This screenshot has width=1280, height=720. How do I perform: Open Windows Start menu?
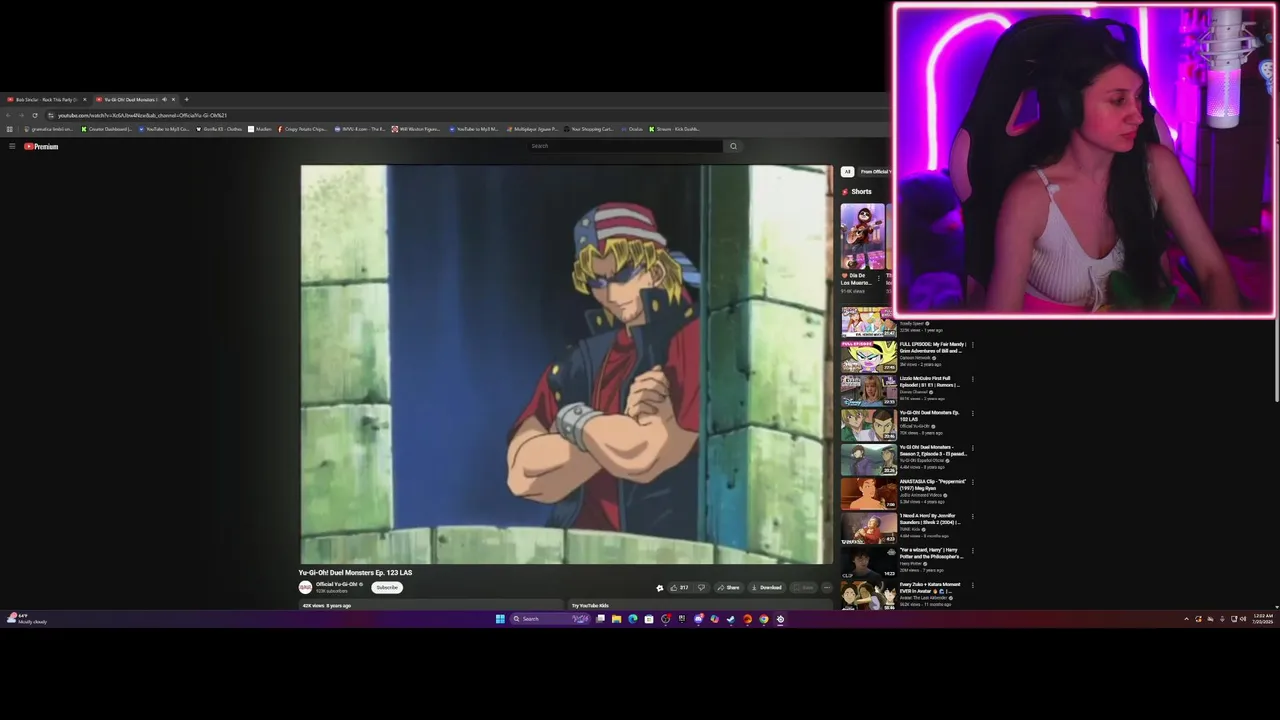point(500,619)
